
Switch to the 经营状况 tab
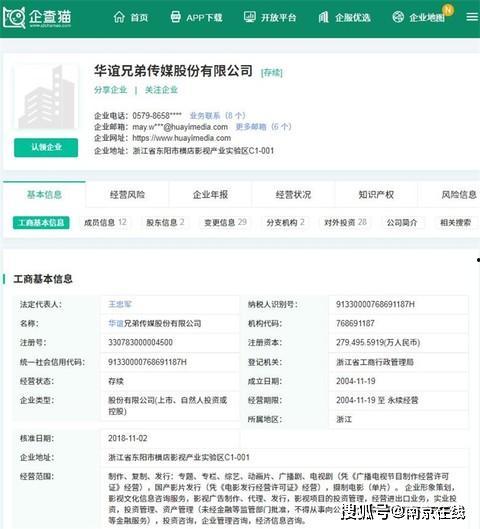tap(293, 195)
